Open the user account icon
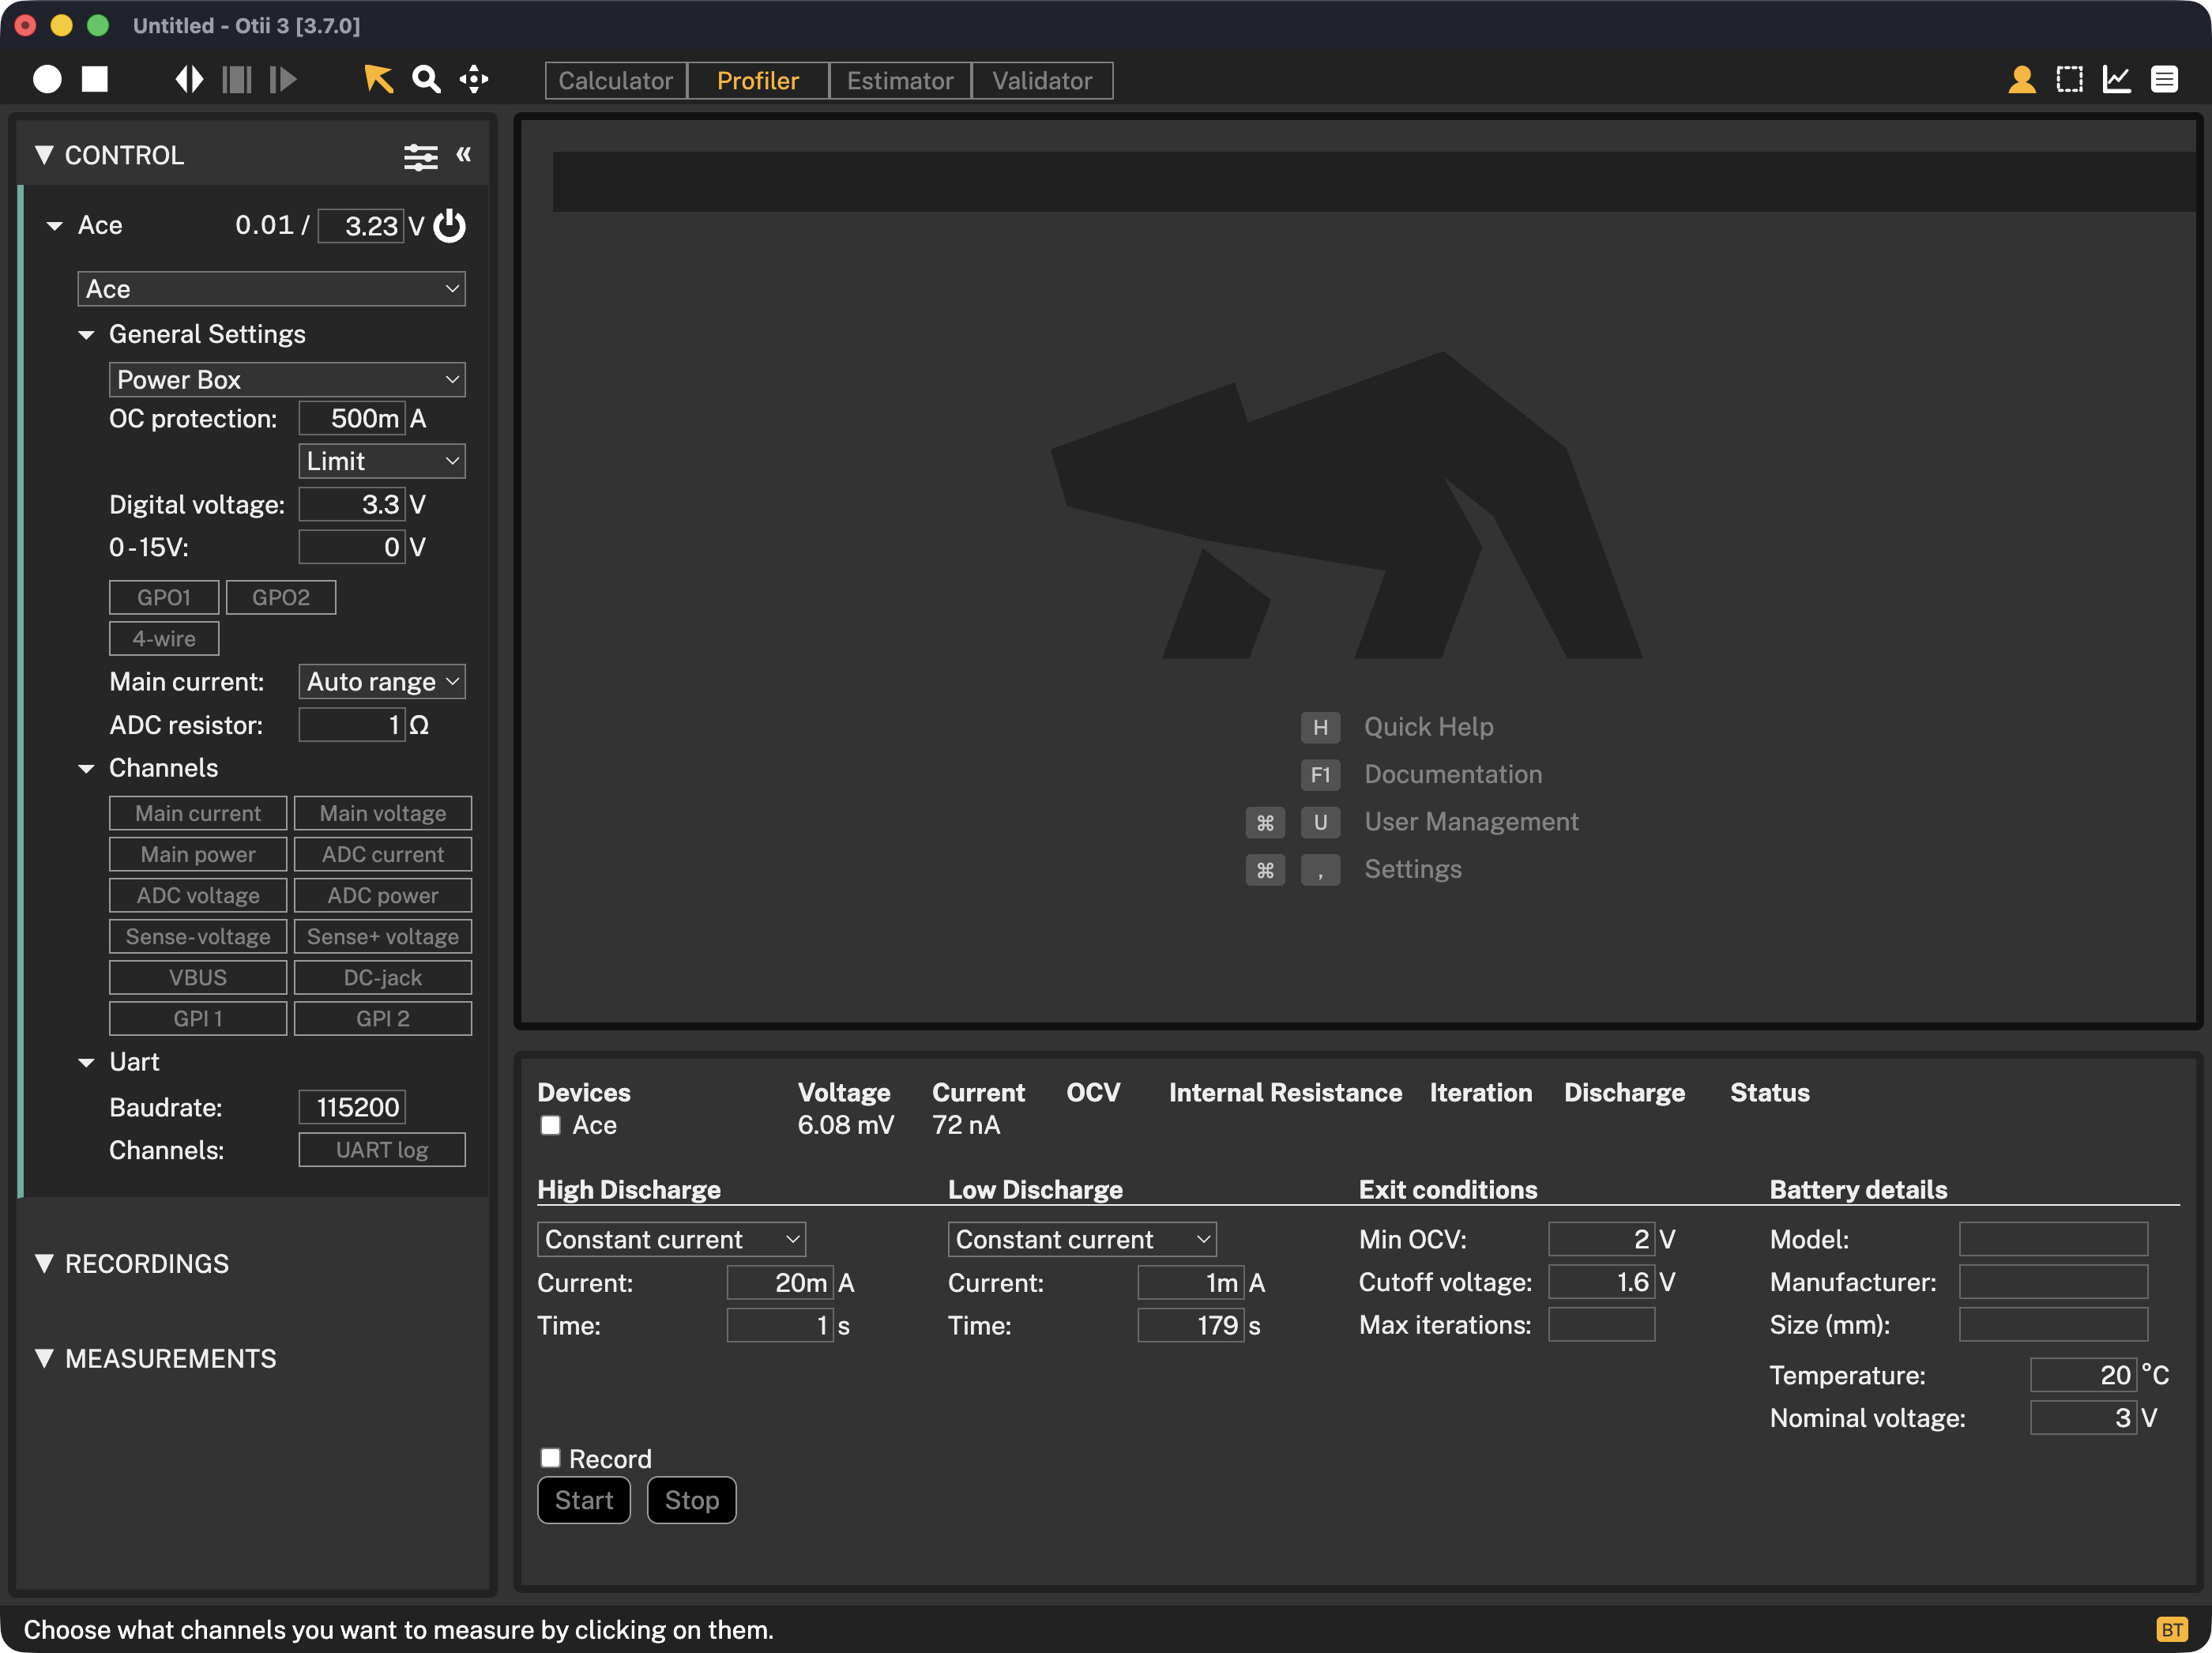The height and width of the screenshot is (1653, 2212). (x=2022, y=79)
